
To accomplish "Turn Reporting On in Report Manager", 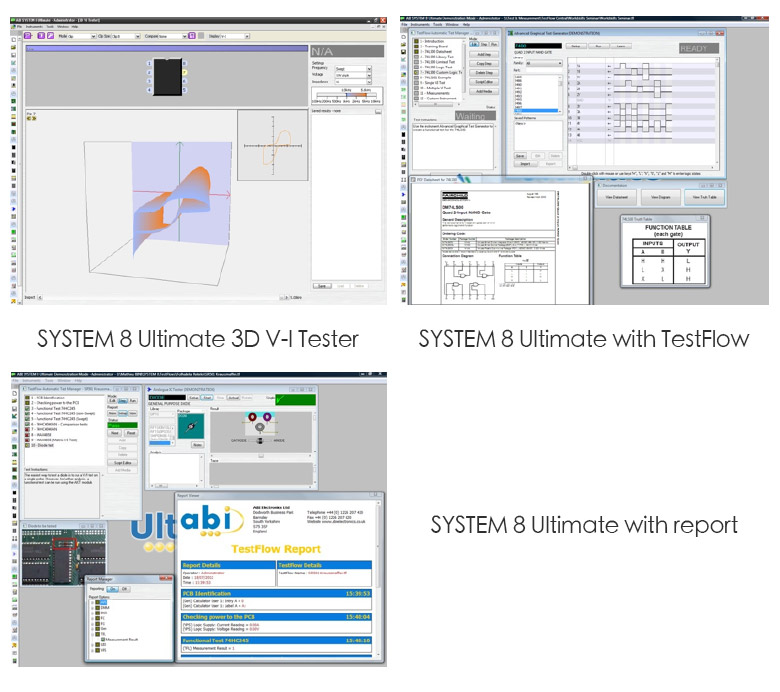I will coord(112,589).
